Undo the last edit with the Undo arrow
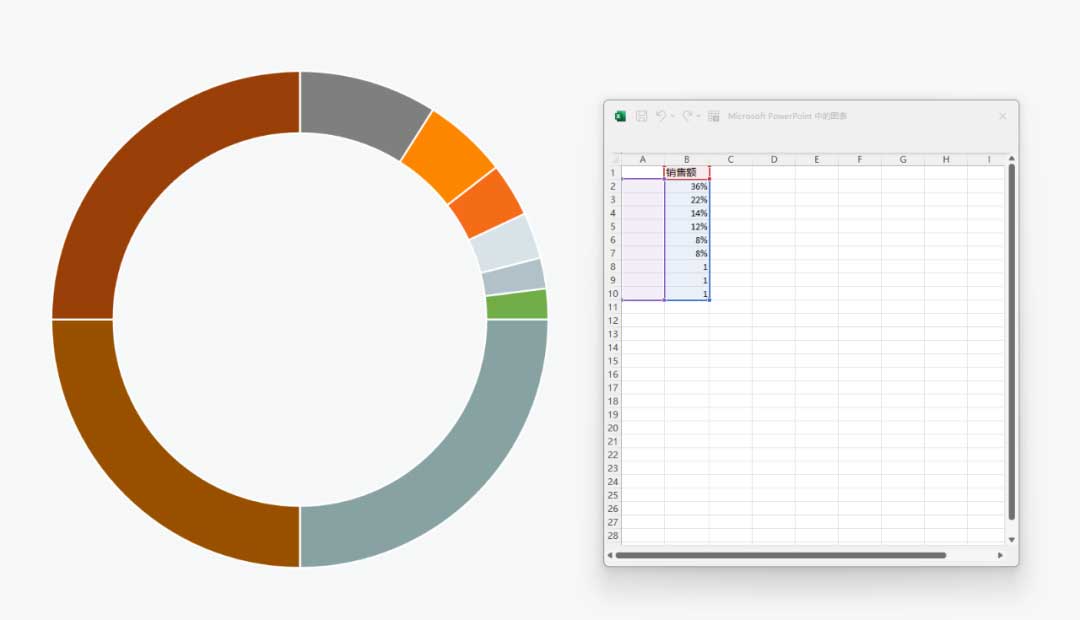 [661, 117]
